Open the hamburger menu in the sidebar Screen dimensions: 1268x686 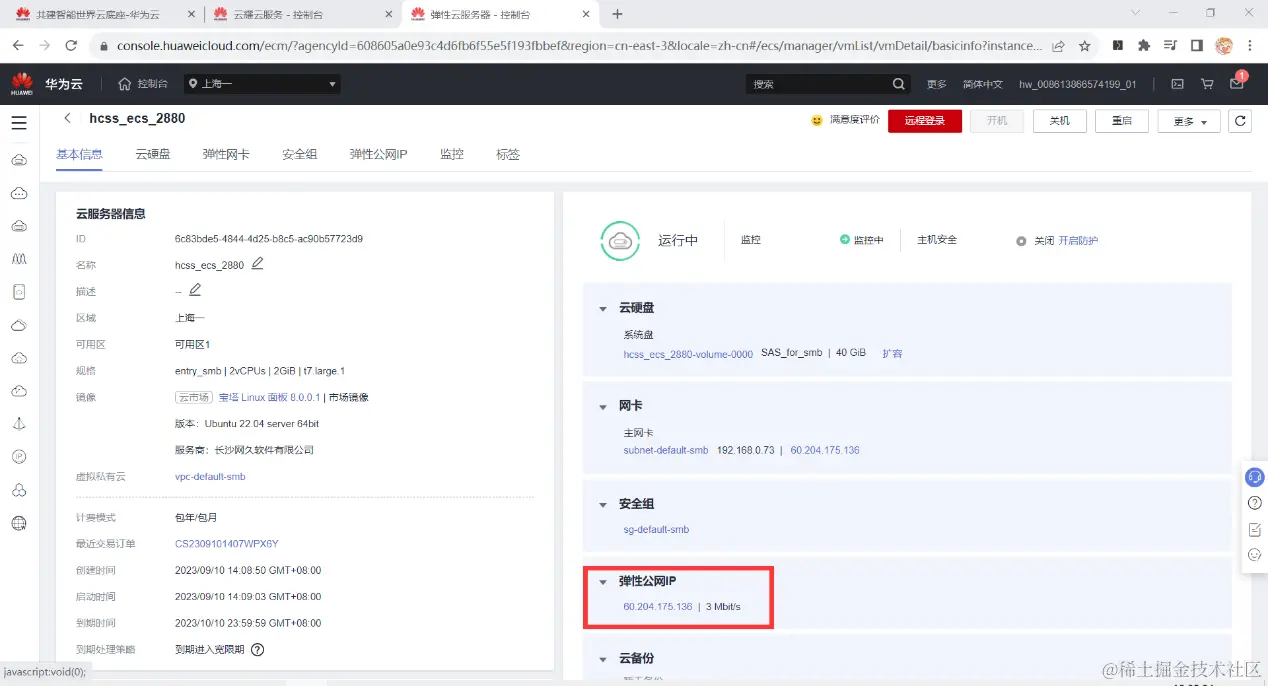(19, 122)
